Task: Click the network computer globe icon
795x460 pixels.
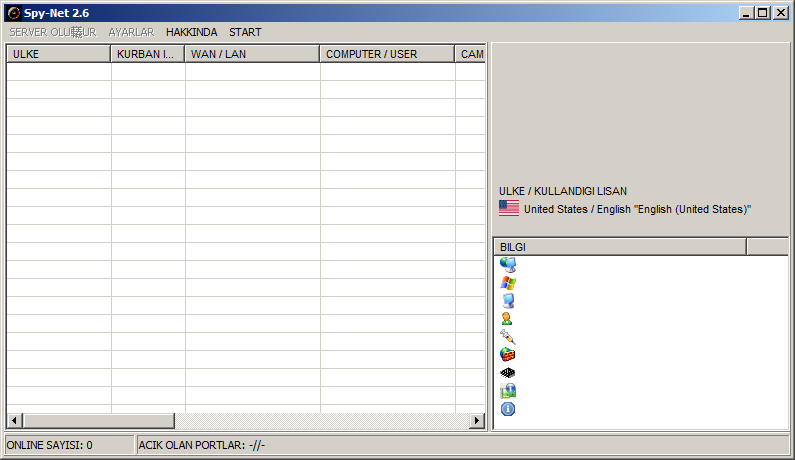Action: coord(508,265)
